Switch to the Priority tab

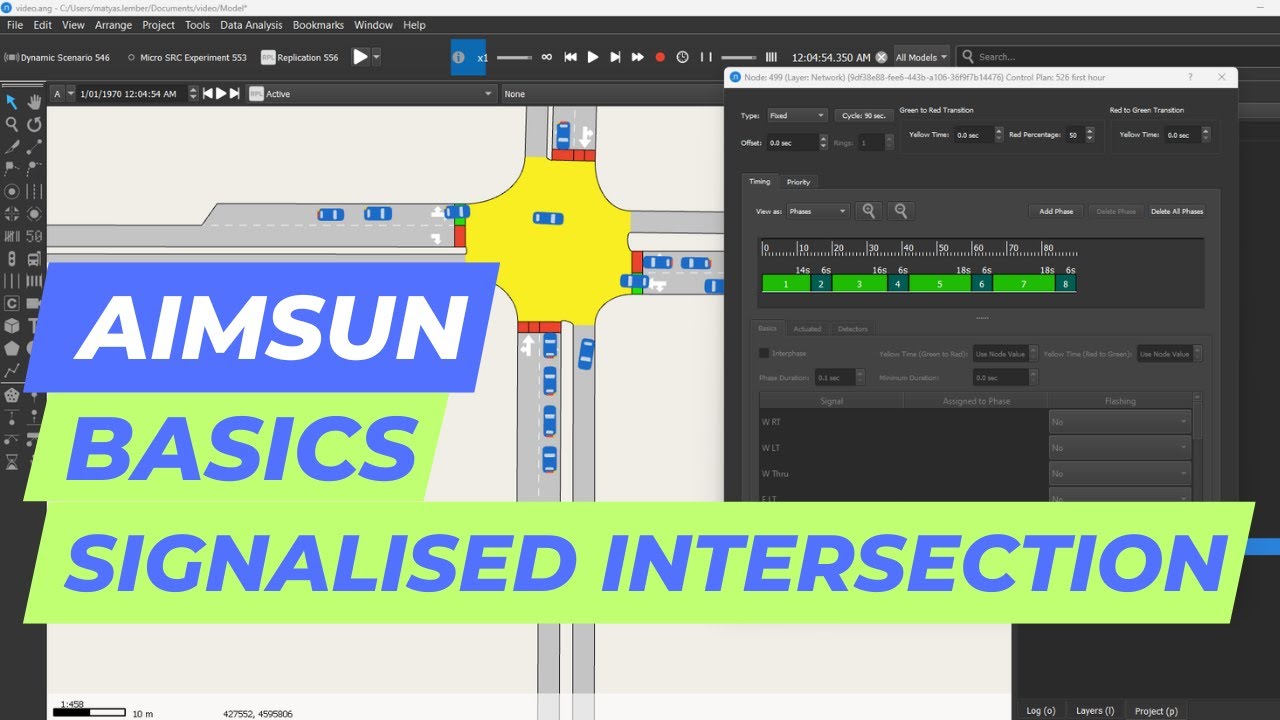798,182
